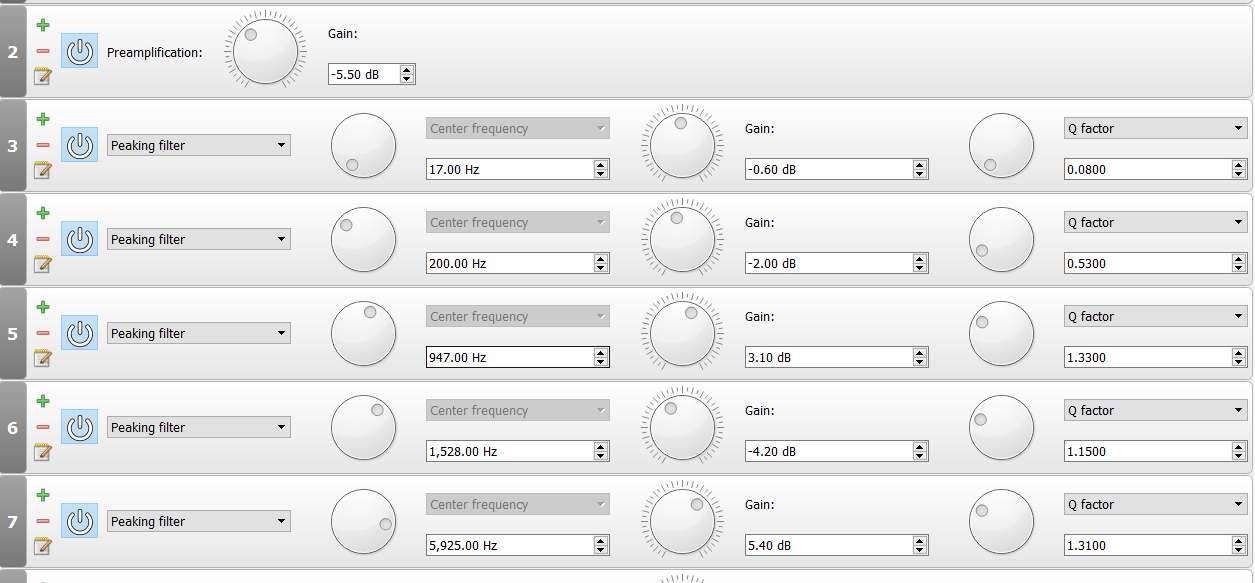
Task: Open the notepad edit icon in row 4
Action: [x=42, y=264]
